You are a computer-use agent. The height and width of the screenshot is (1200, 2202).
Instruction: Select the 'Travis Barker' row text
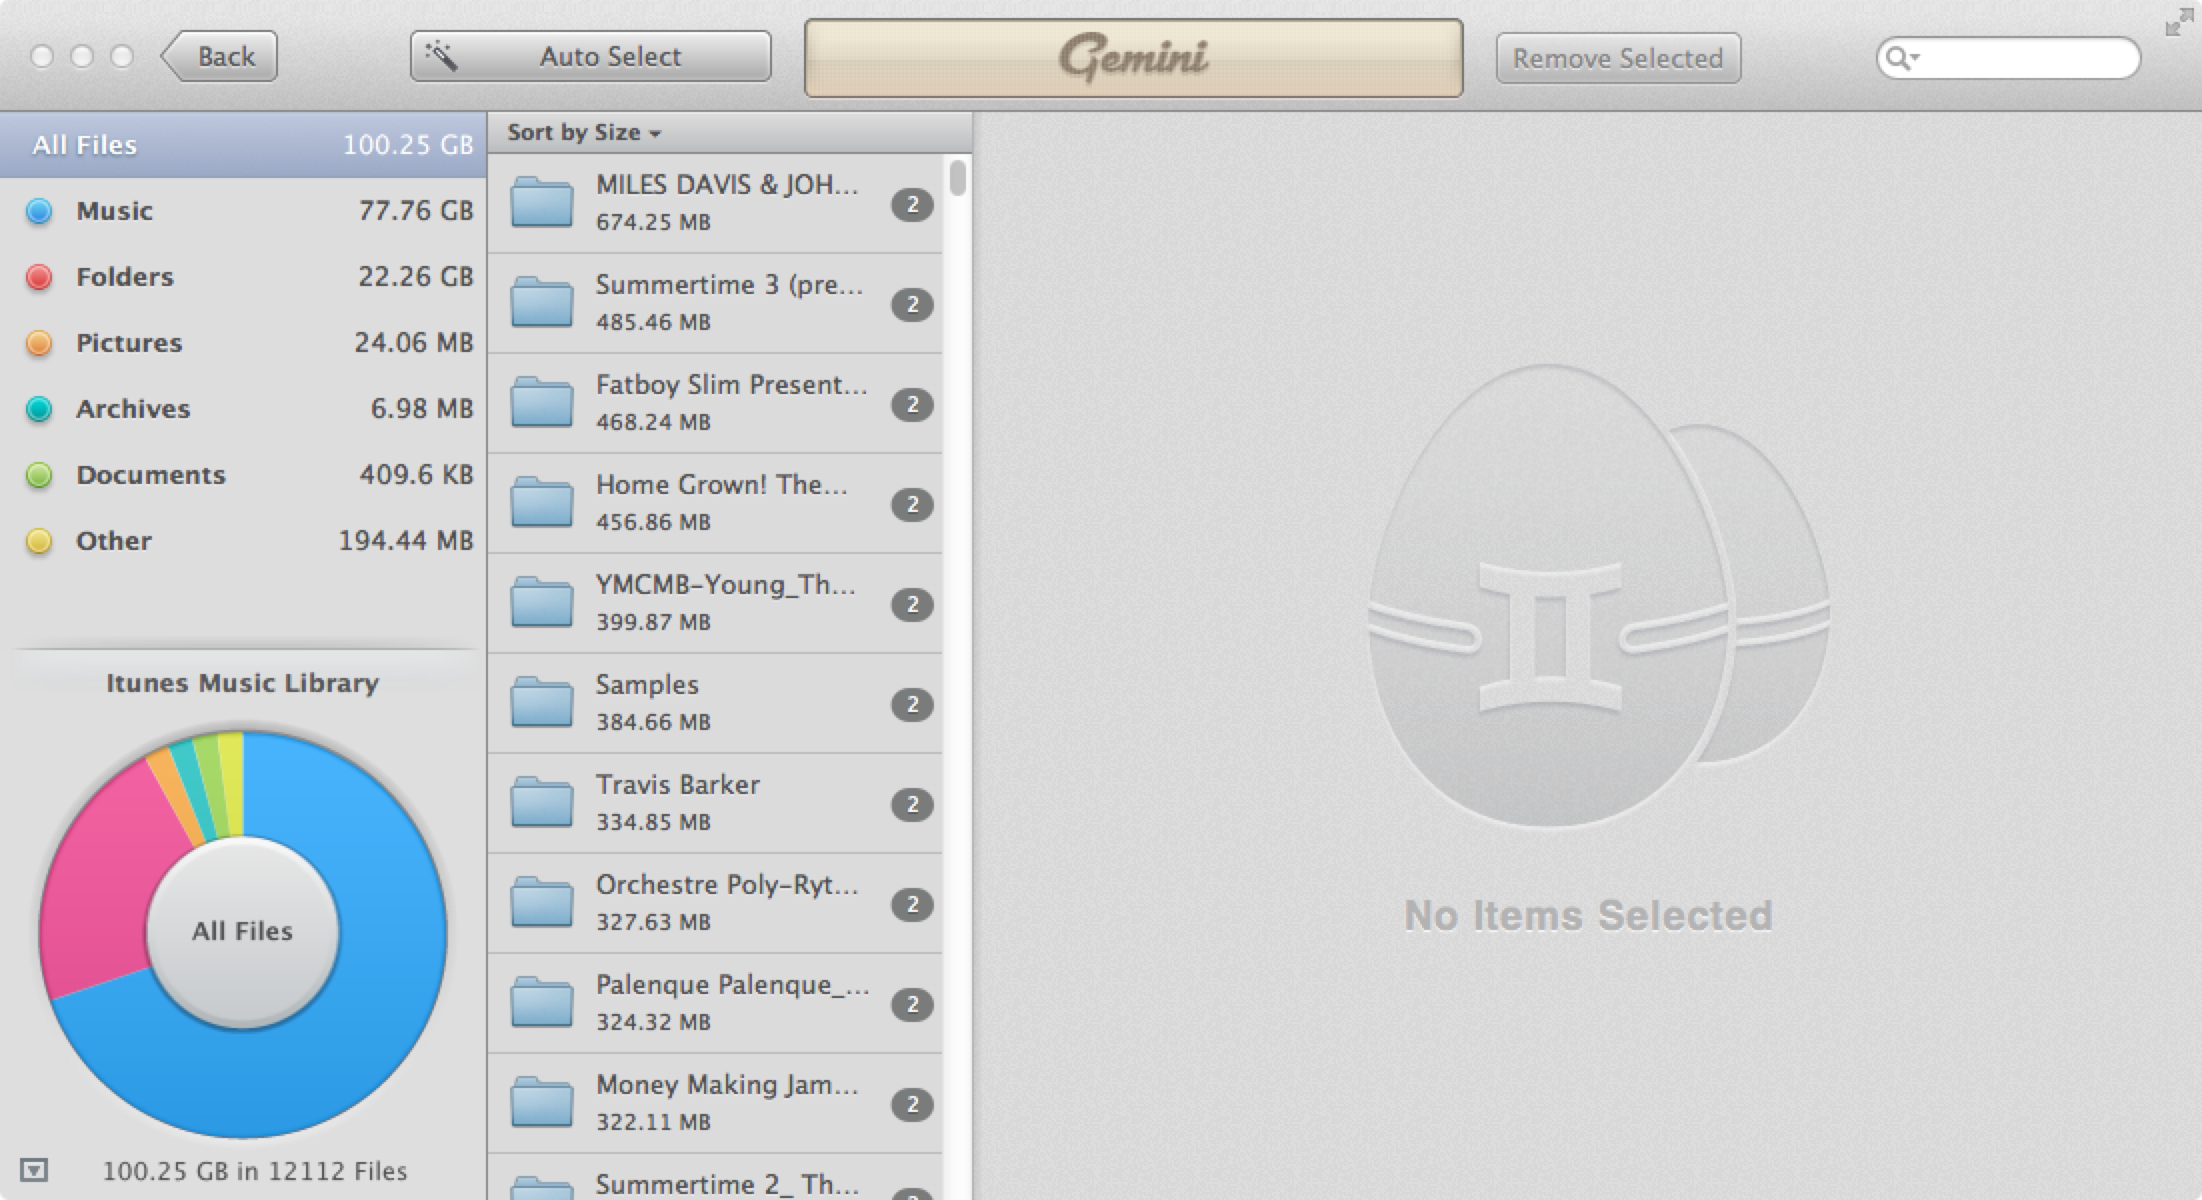(x=677, y=785)
